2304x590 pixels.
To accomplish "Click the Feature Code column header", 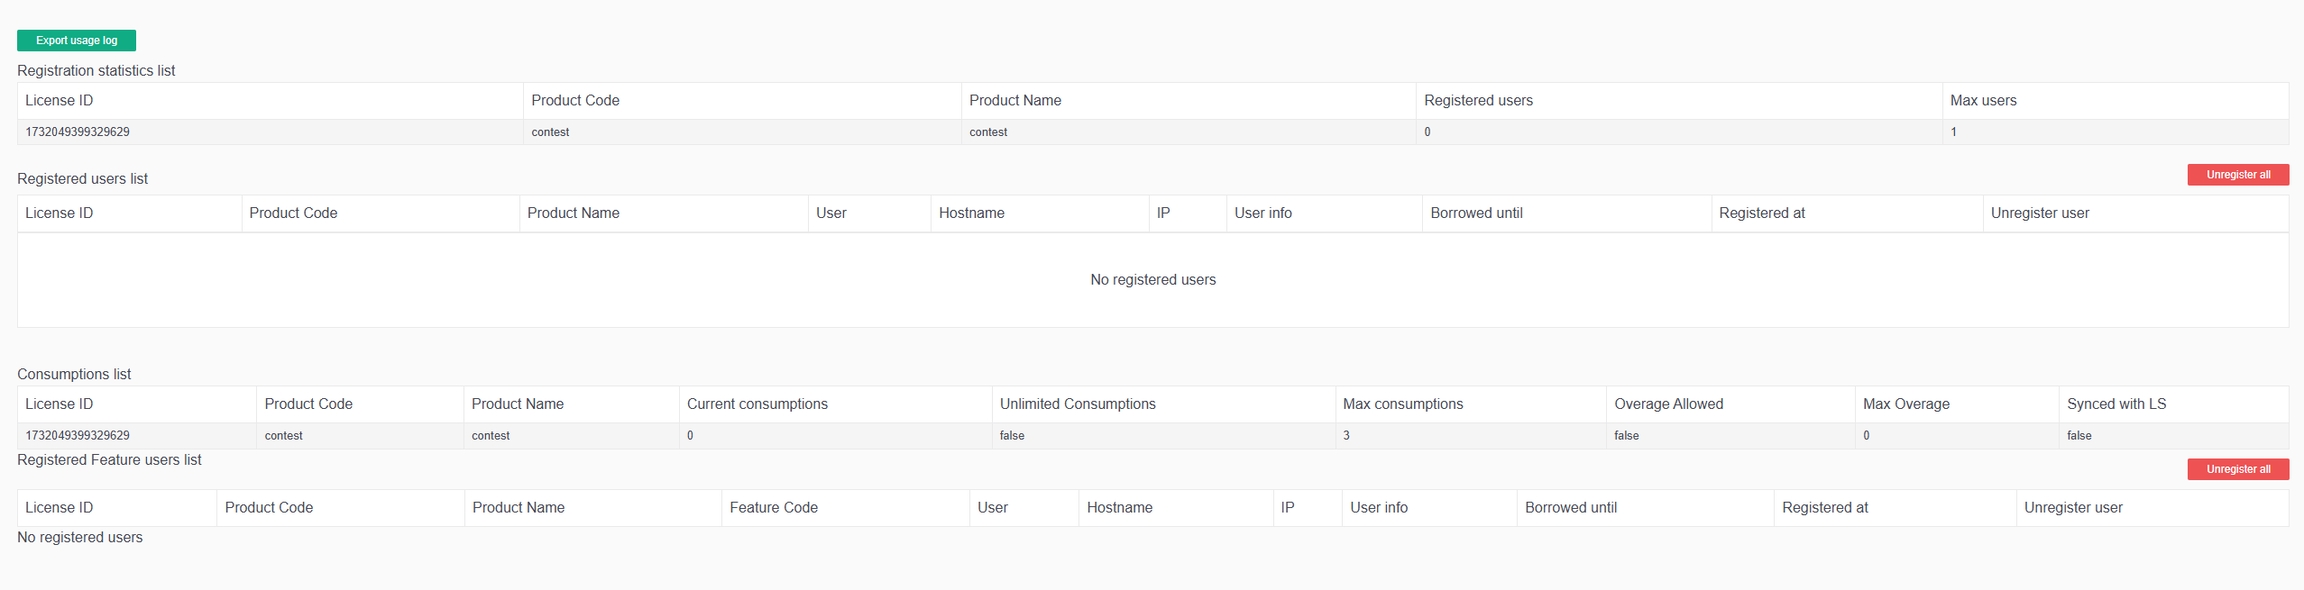I will tap(773, 508).
